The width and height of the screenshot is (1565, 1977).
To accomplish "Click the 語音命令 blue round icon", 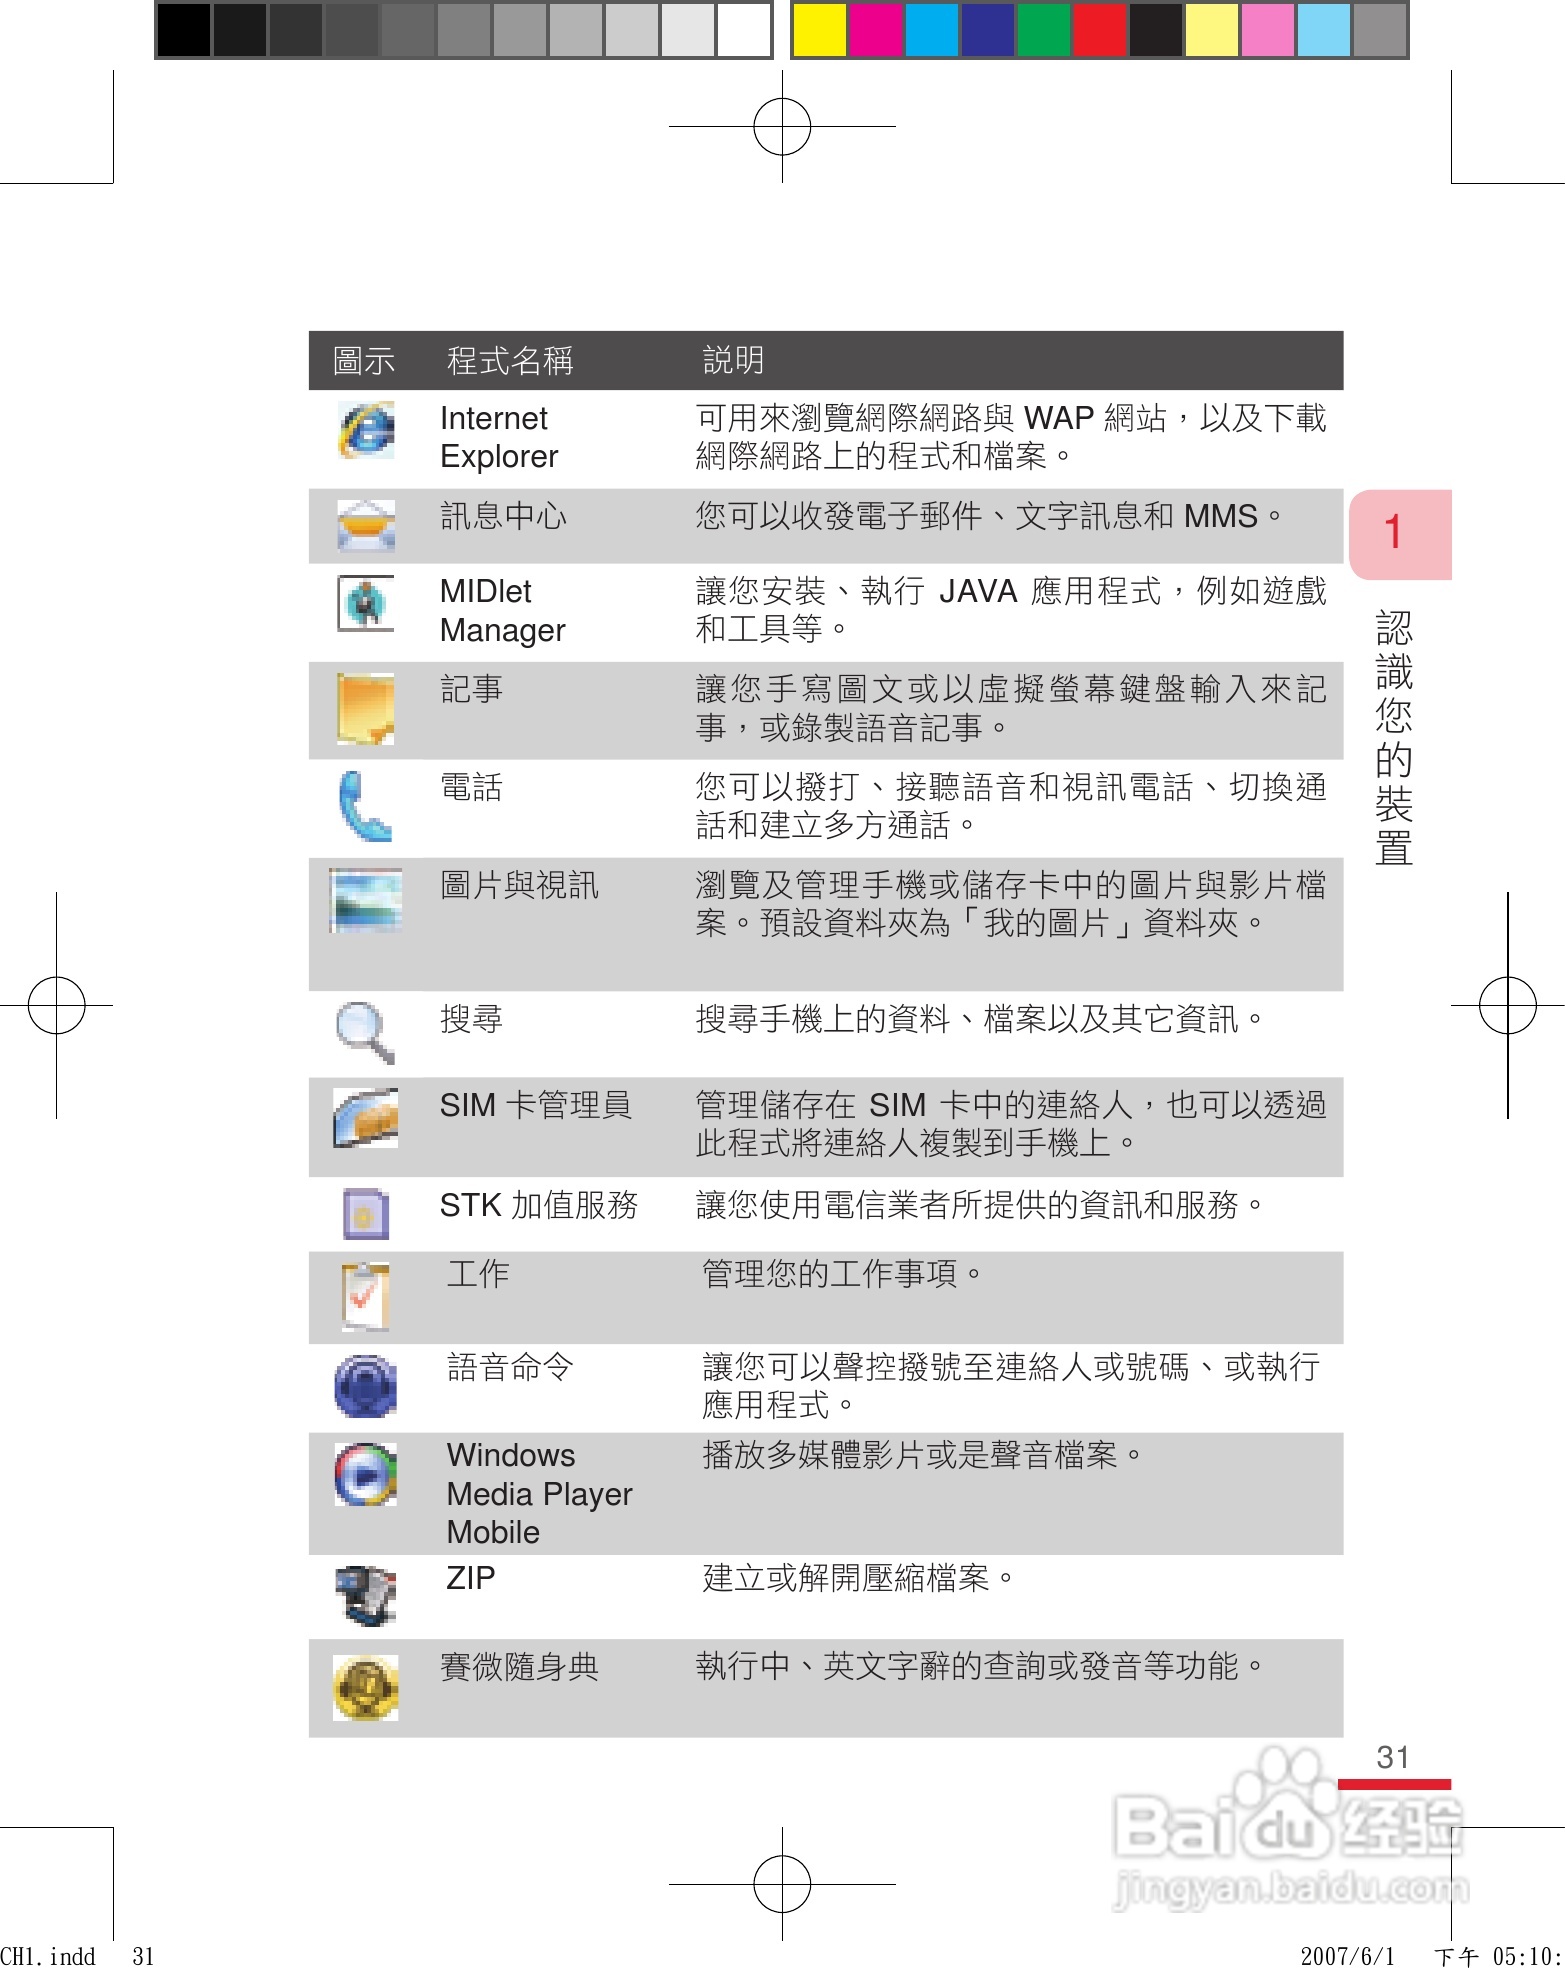I will [x=366, y=1386].
